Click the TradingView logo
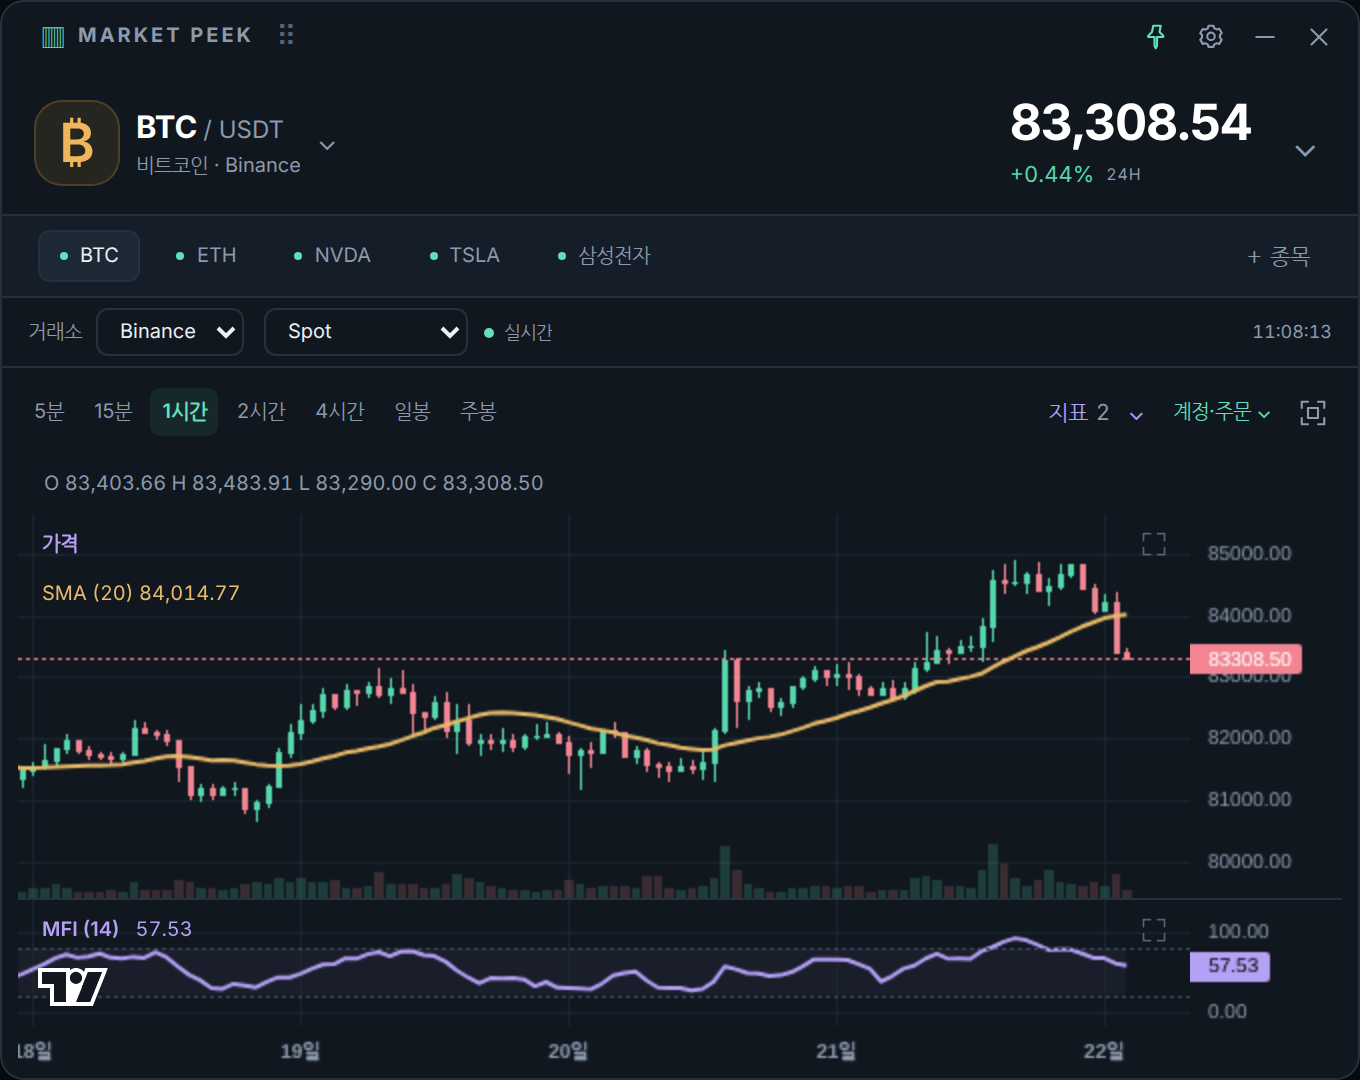The height and width of the screenshot is (1080, 1360). 72,987
